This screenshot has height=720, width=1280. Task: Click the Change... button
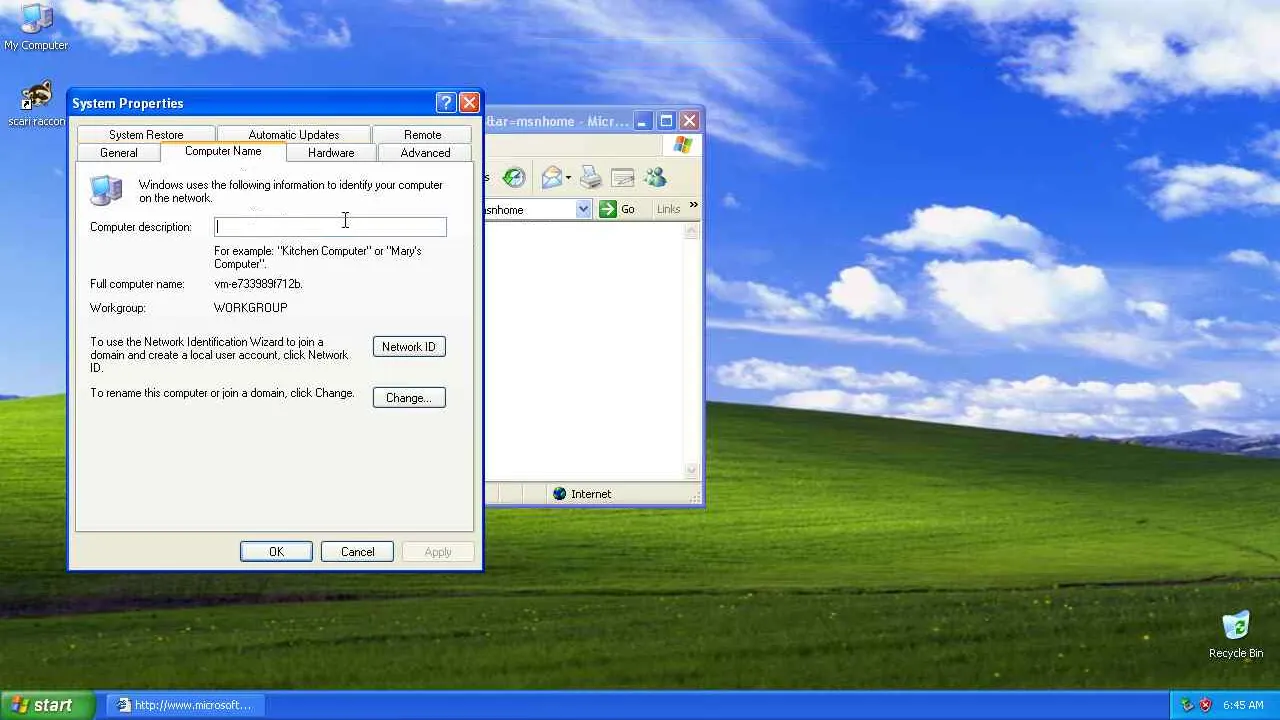[409, 398]
